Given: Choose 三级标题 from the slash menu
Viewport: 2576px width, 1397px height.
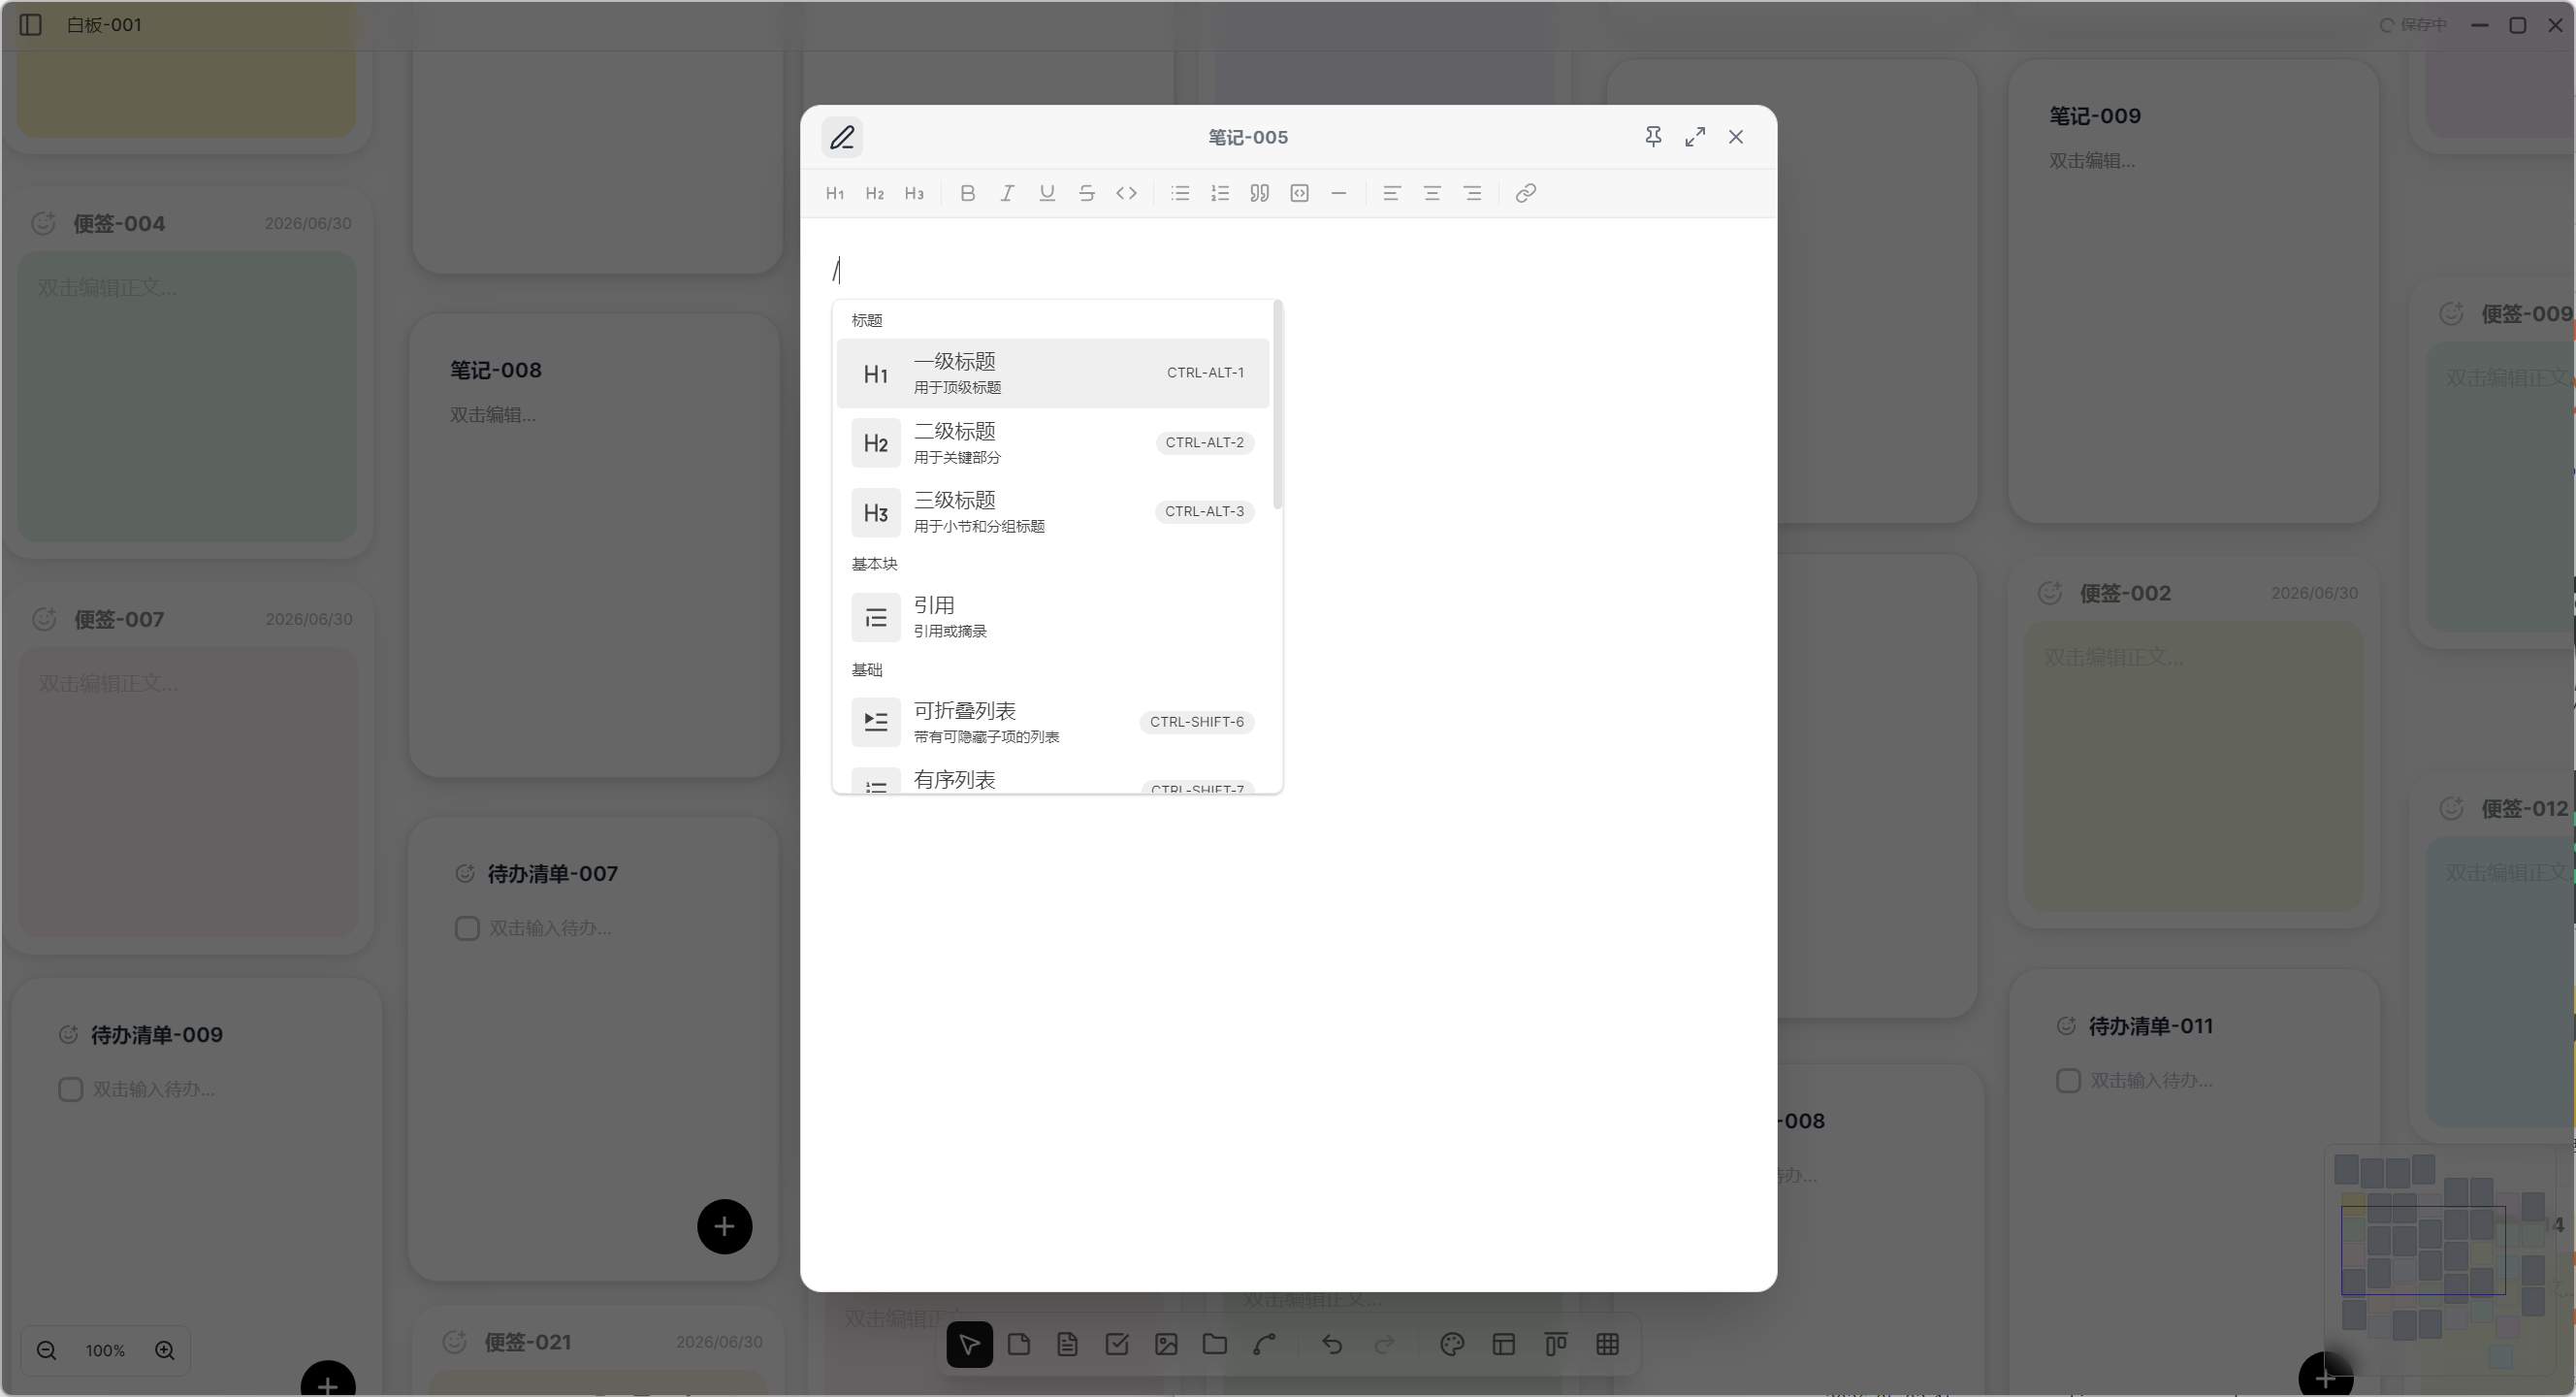Looking at the screenshot, I should coord(1053,512).
